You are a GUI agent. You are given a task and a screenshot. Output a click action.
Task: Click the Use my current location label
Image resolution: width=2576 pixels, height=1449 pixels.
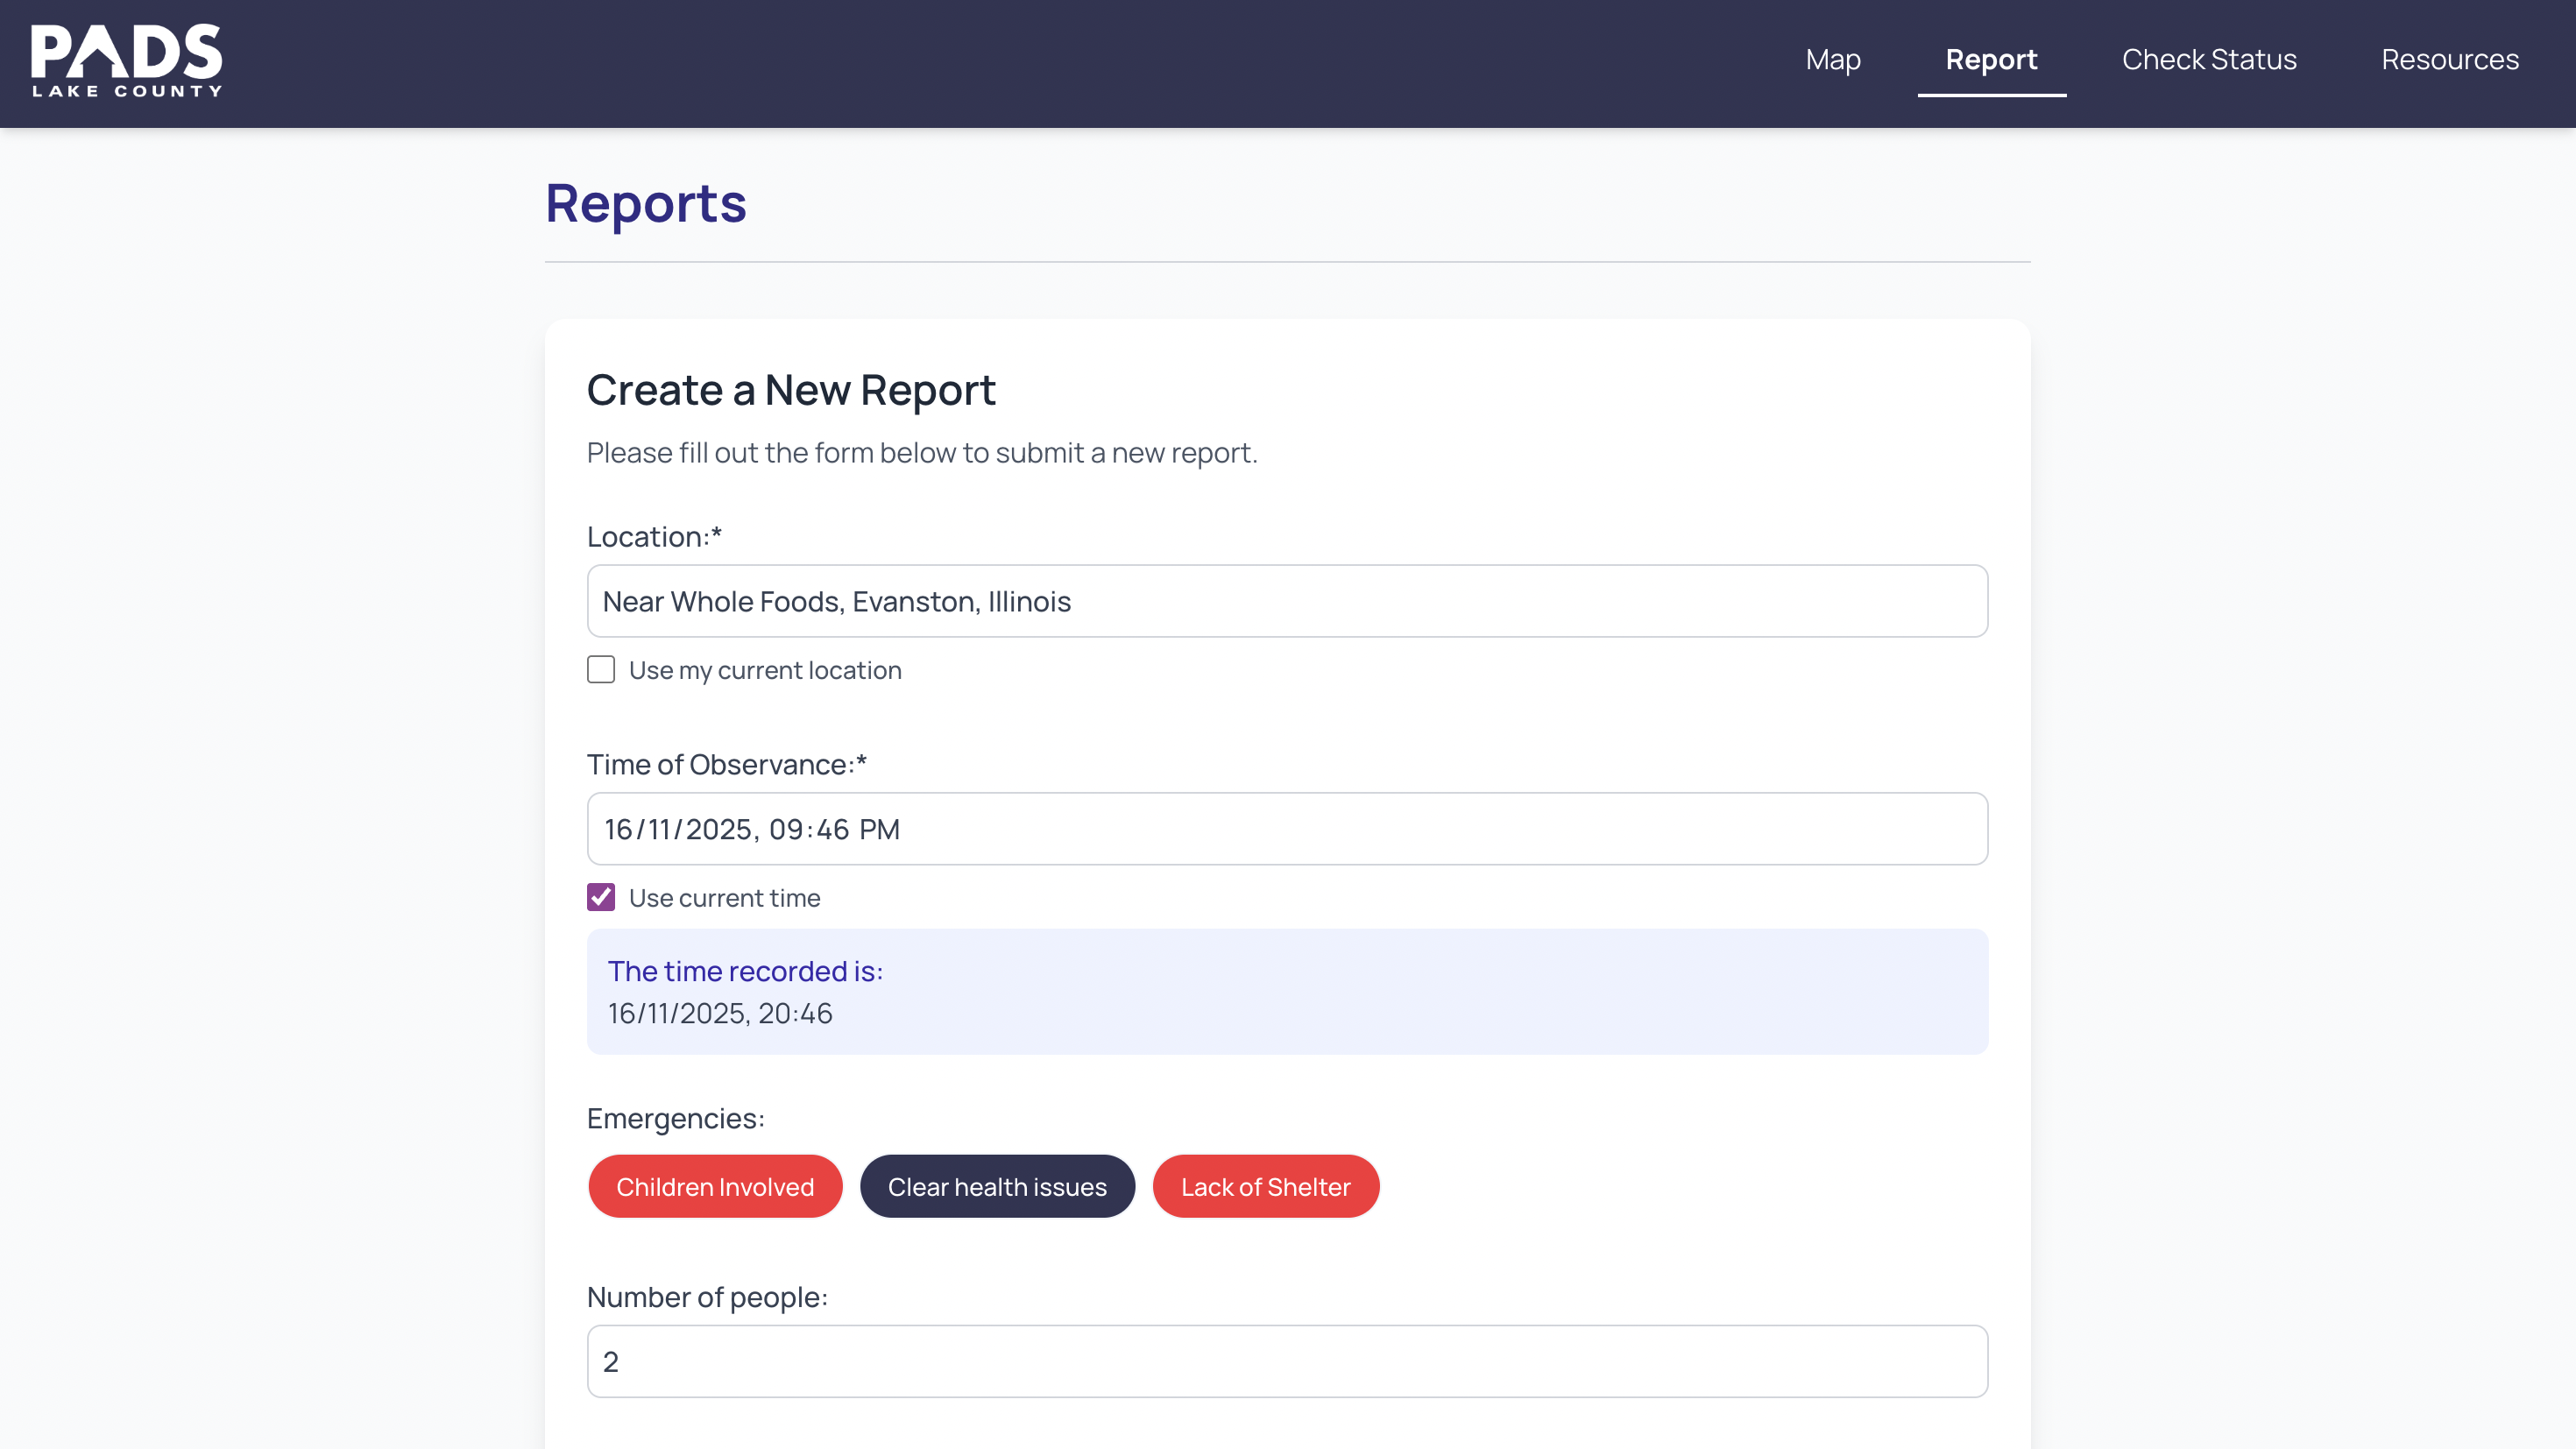(x=764, y=670)
